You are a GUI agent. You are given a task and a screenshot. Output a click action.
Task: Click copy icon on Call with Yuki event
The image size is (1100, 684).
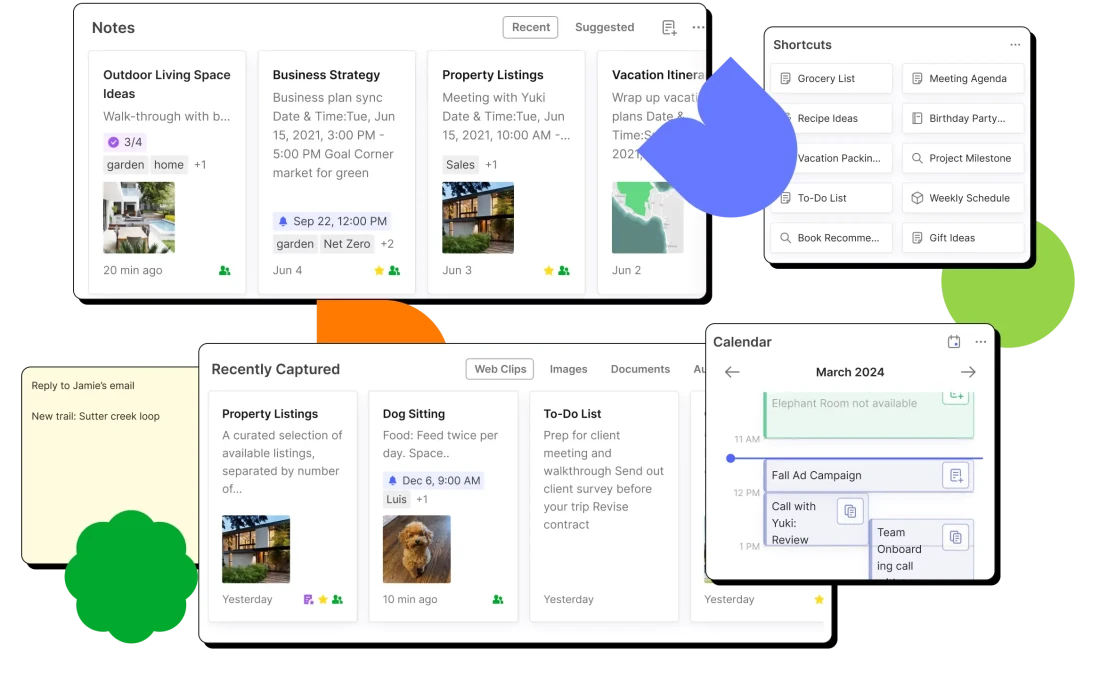point(849,511)
